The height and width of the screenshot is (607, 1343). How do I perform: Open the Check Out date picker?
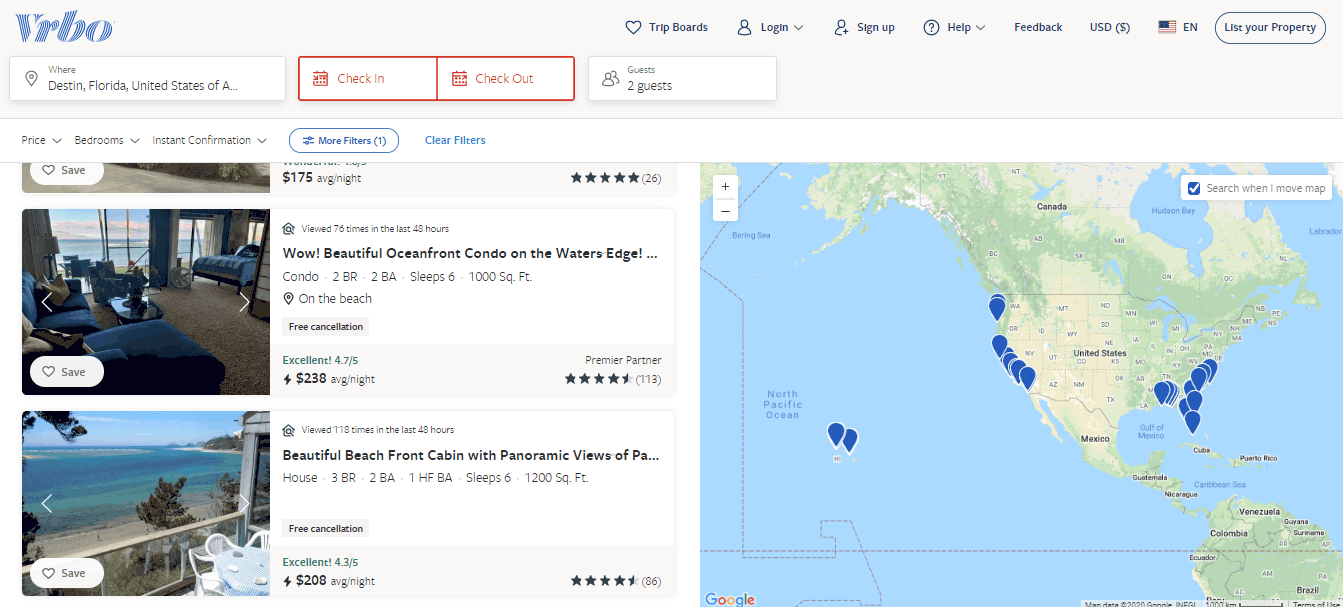click(506, 78)
